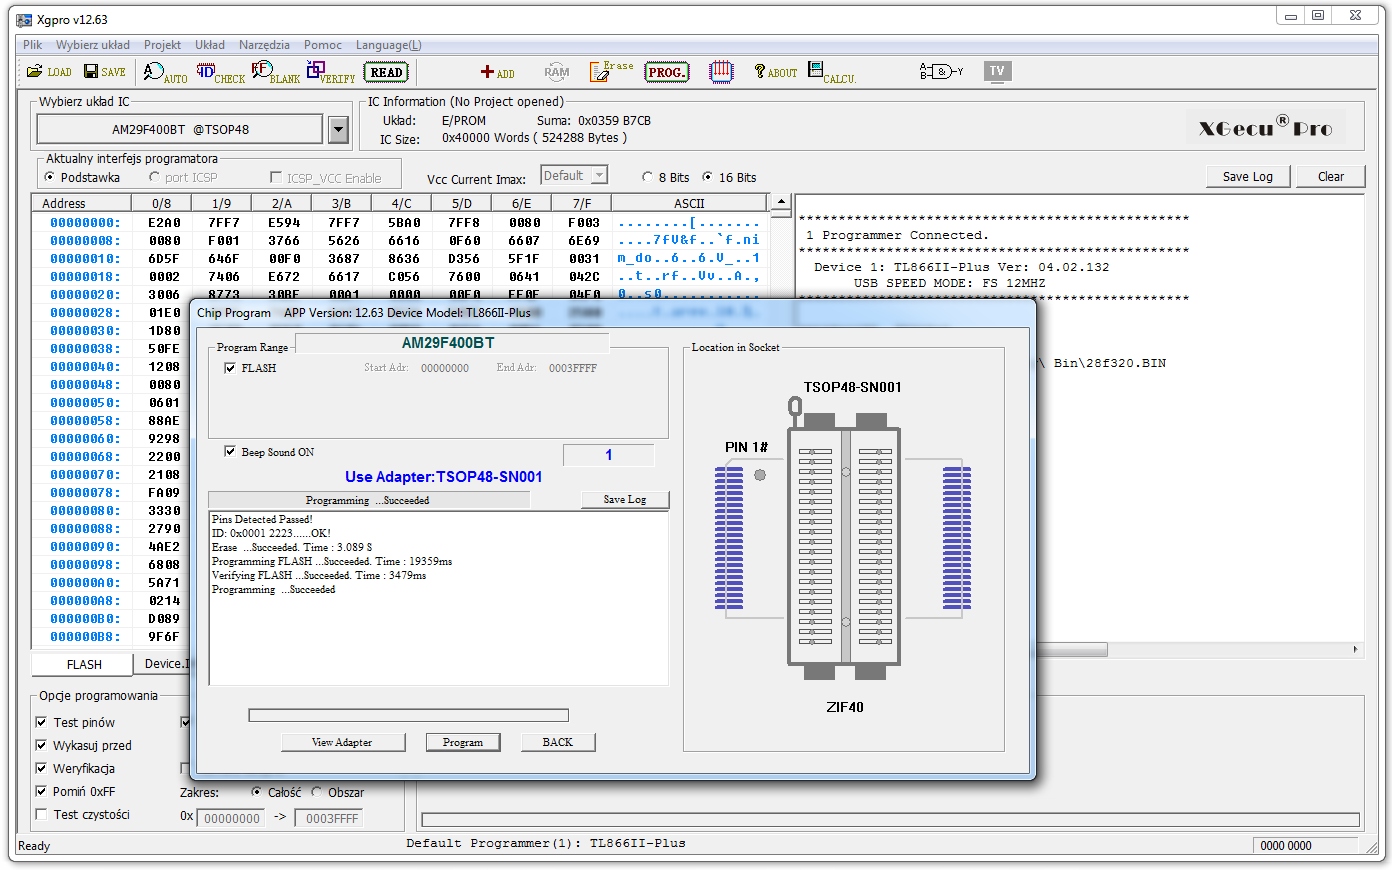
Task: Click the ID CHECK toolbar icon
Action: [220, 72]
